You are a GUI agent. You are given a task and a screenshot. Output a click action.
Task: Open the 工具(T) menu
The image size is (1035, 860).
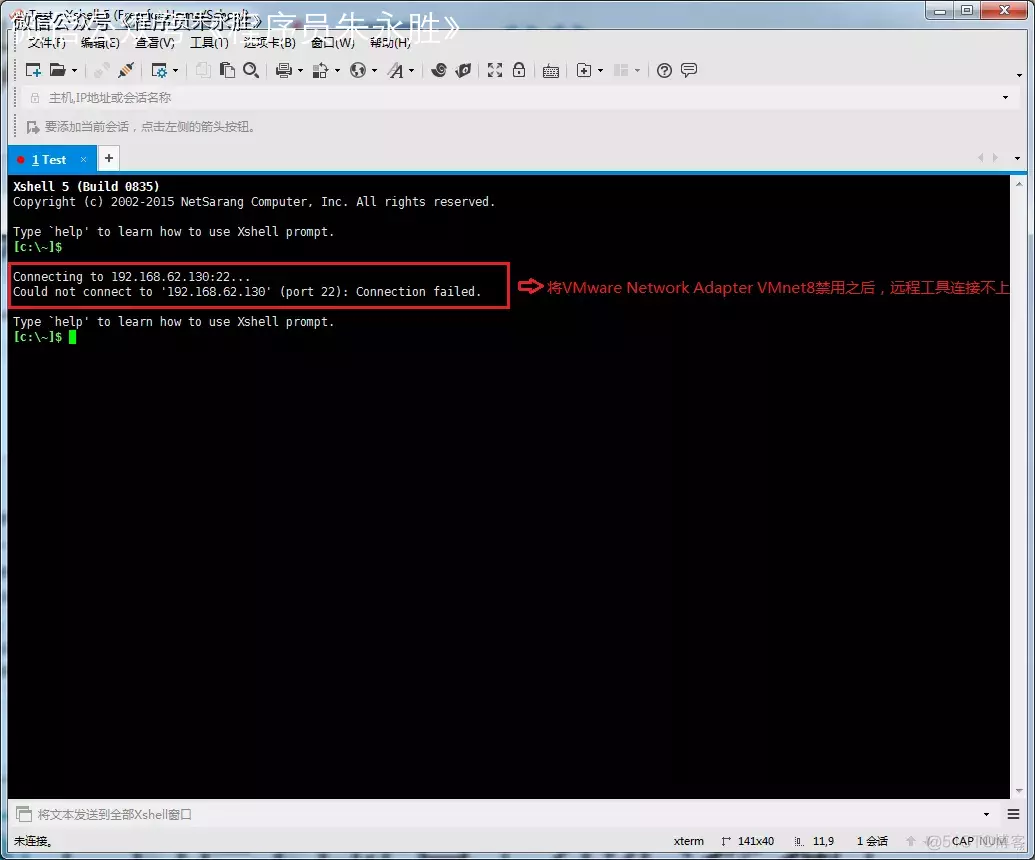click(209, 43)
